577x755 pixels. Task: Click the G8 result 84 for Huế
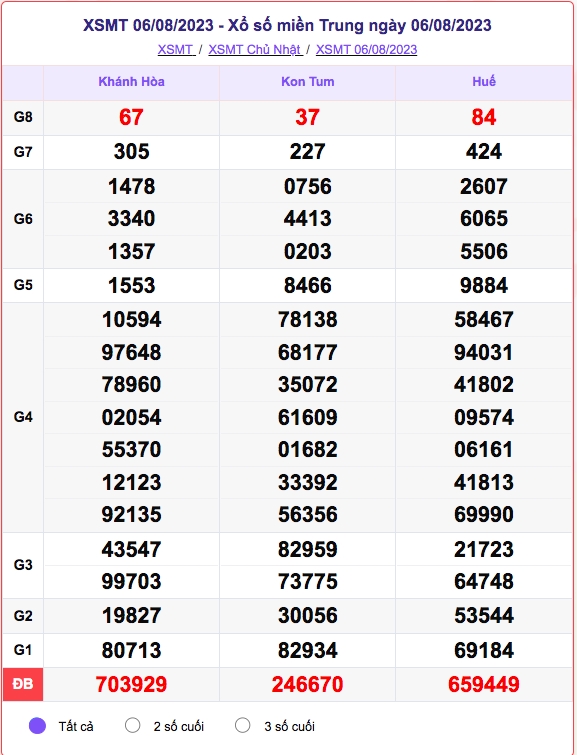(x=484, y=117)
